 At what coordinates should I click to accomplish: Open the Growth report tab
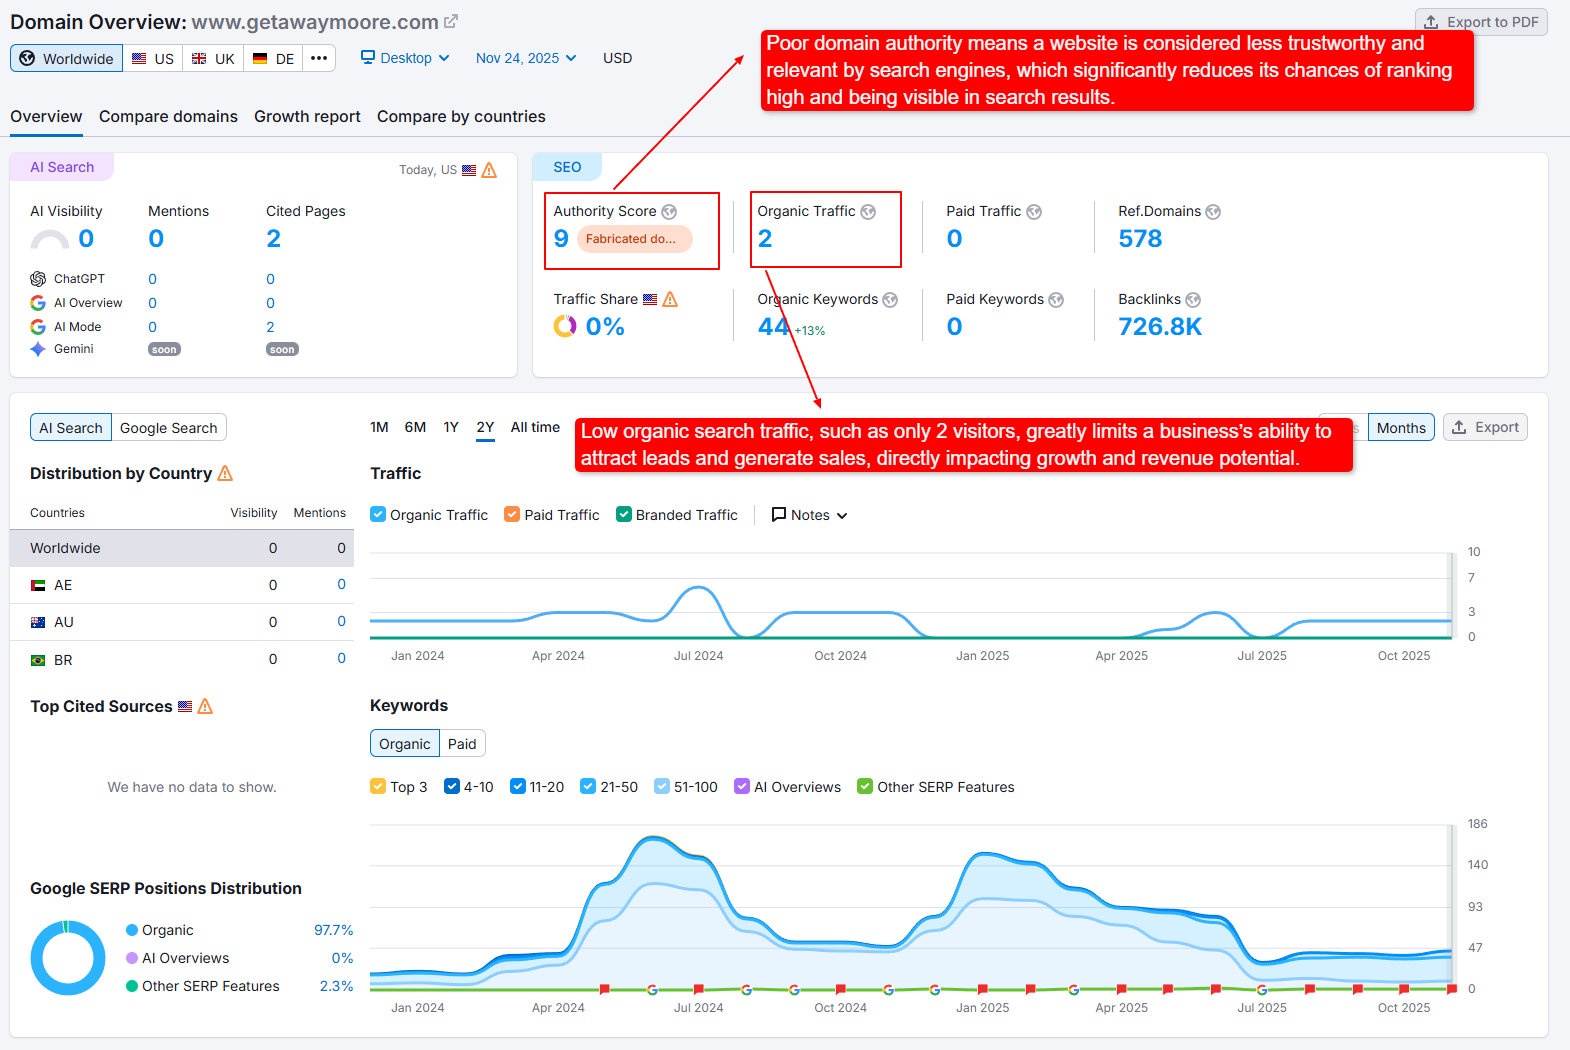[x=307, y=117]
